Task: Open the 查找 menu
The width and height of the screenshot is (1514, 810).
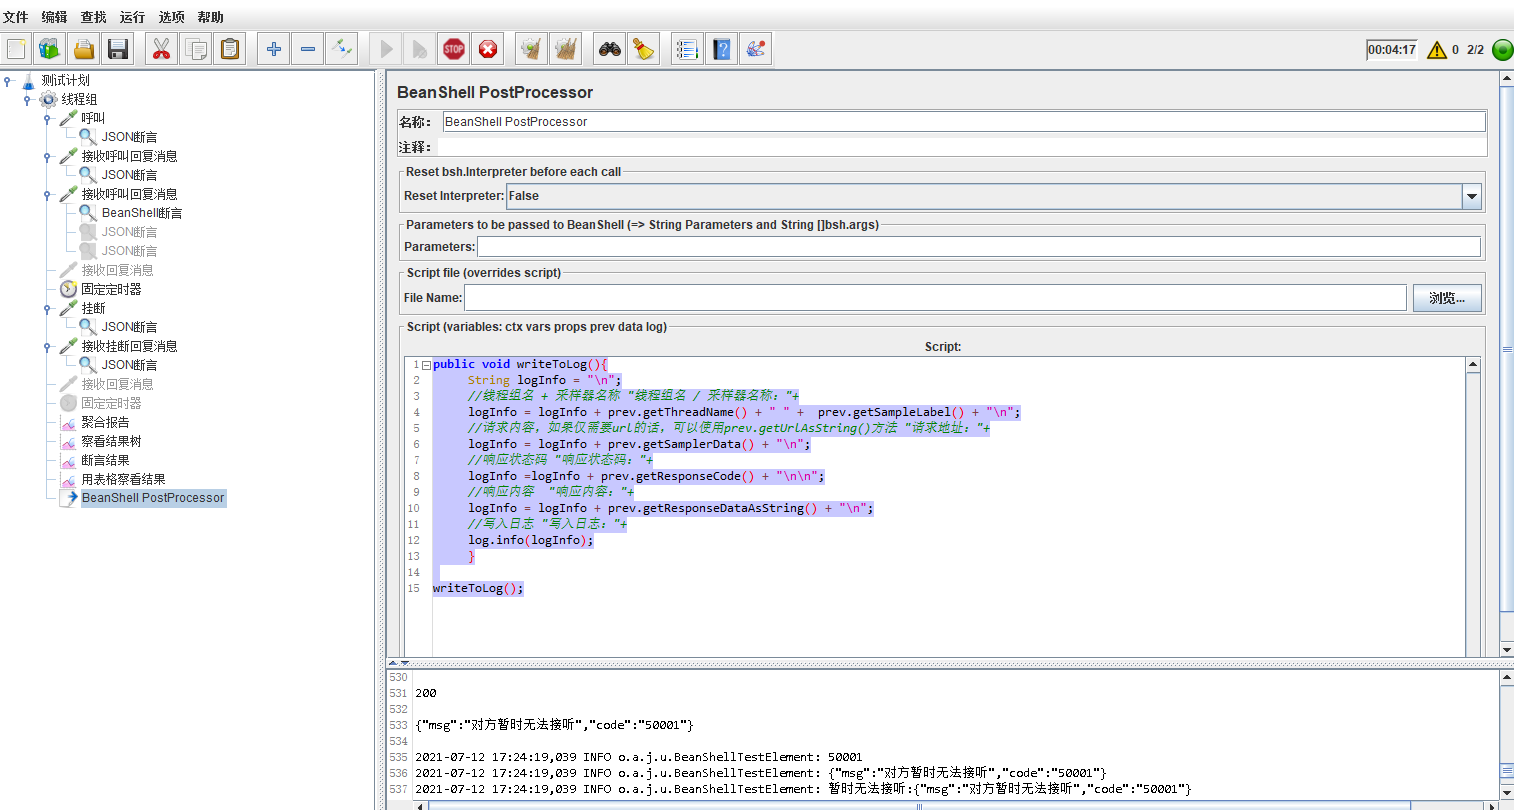Action: pos(94,17)
